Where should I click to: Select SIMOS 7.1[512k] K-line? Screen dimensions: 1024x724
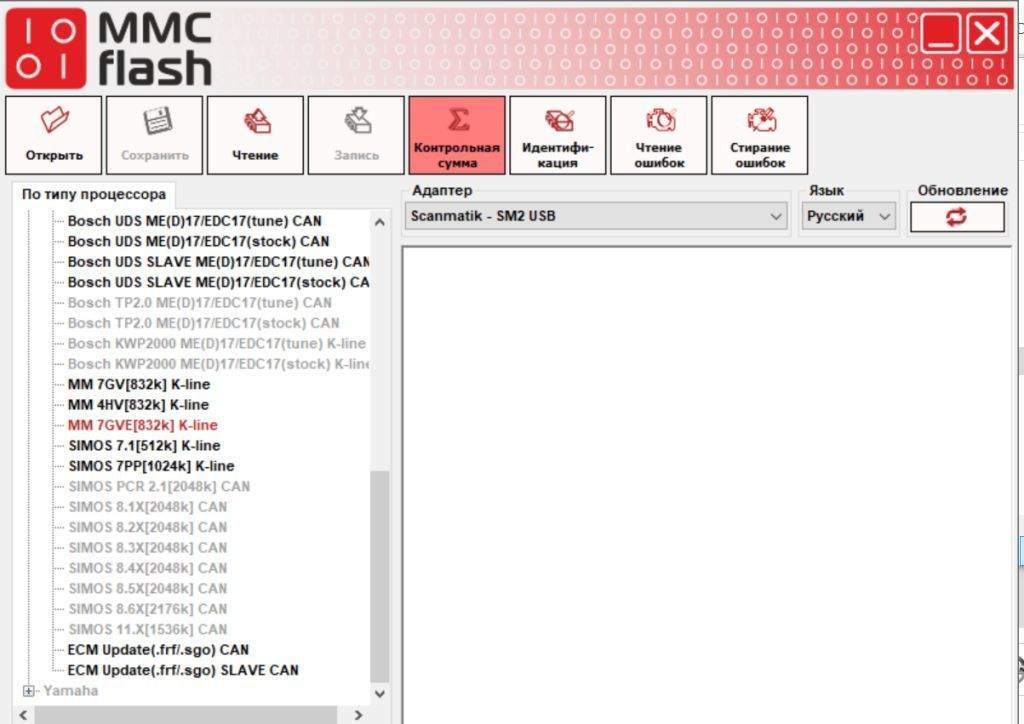coord(144,446)
